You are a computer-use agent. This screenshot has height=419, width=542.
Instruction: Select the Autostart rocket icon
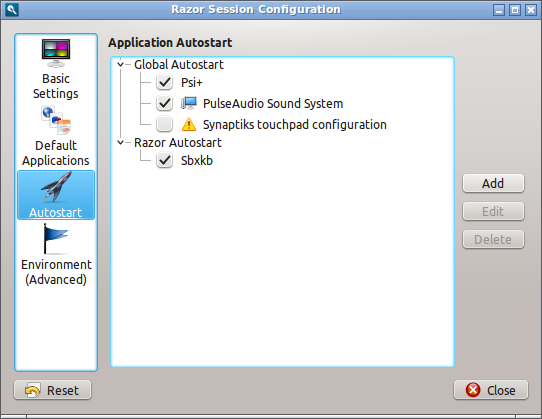[56, 187]
